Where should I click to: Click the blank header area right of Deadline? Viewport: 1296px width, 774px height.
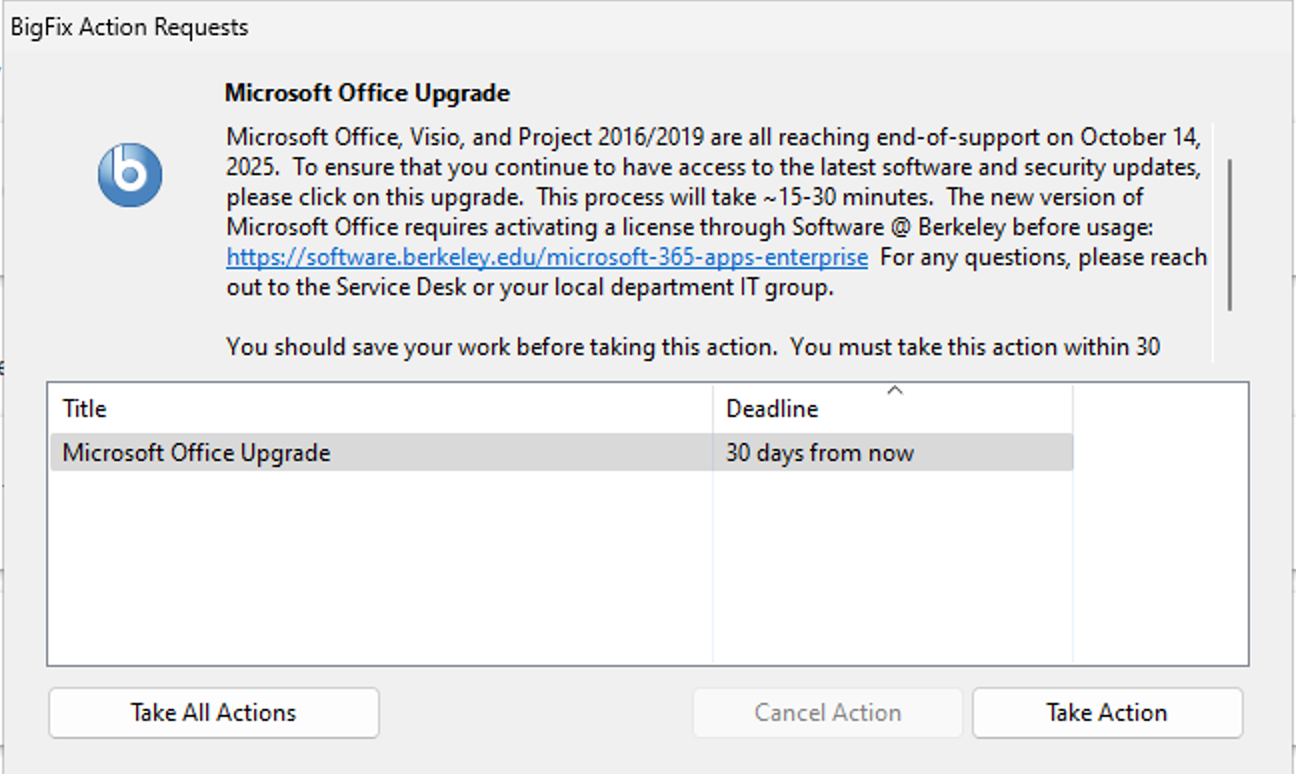pos(1160,408)
